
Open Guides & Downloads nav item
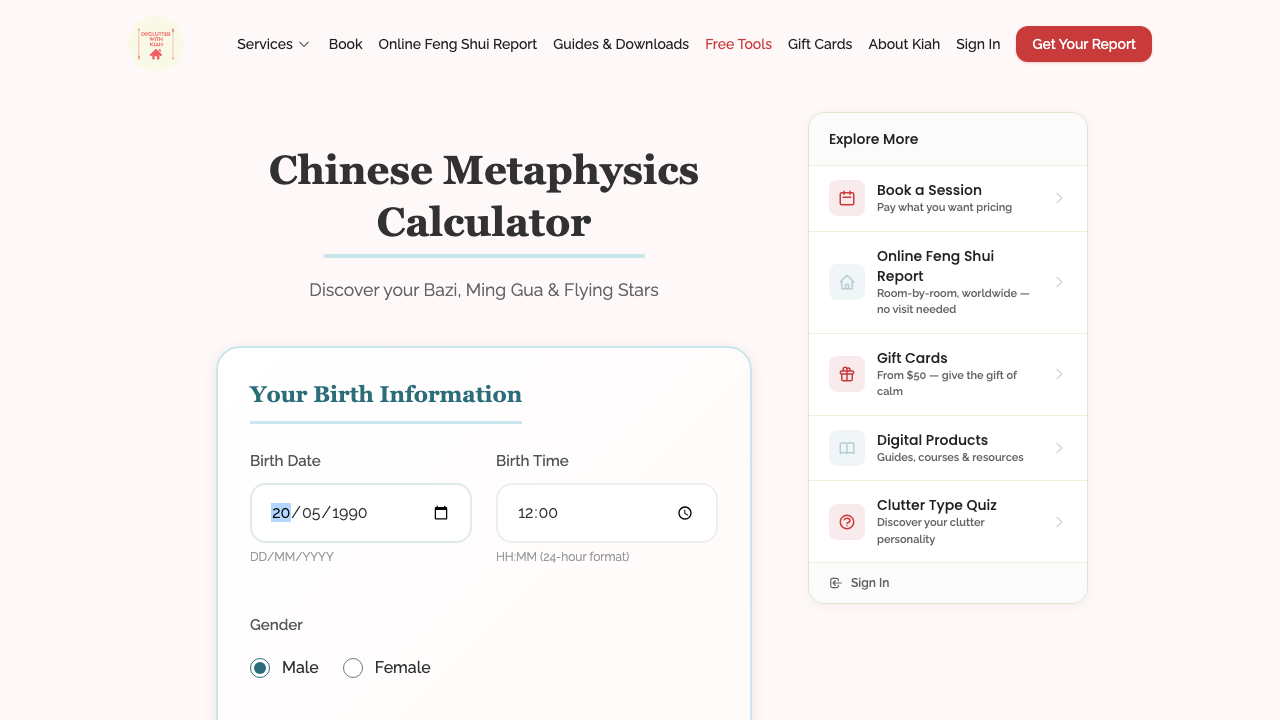(621, 44)
